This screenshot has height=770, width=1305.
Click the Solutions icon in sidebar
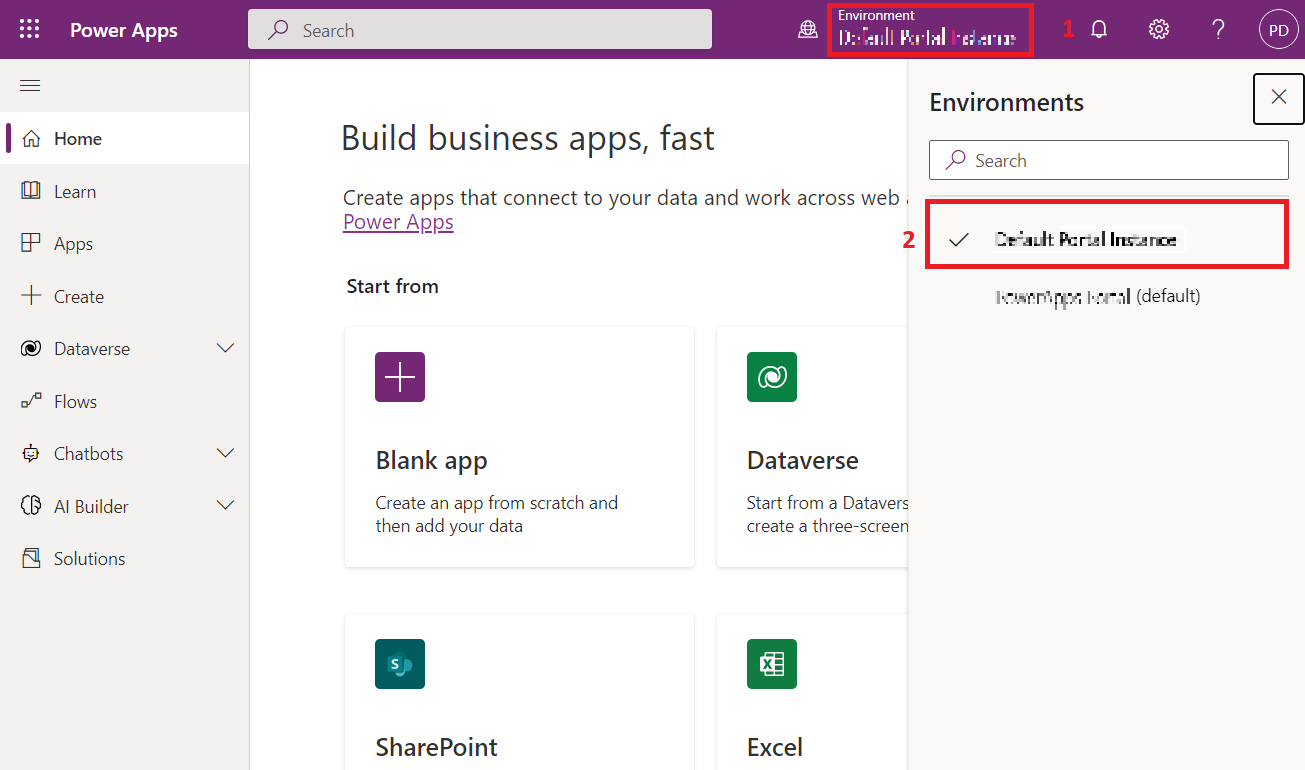pos(31,558)
